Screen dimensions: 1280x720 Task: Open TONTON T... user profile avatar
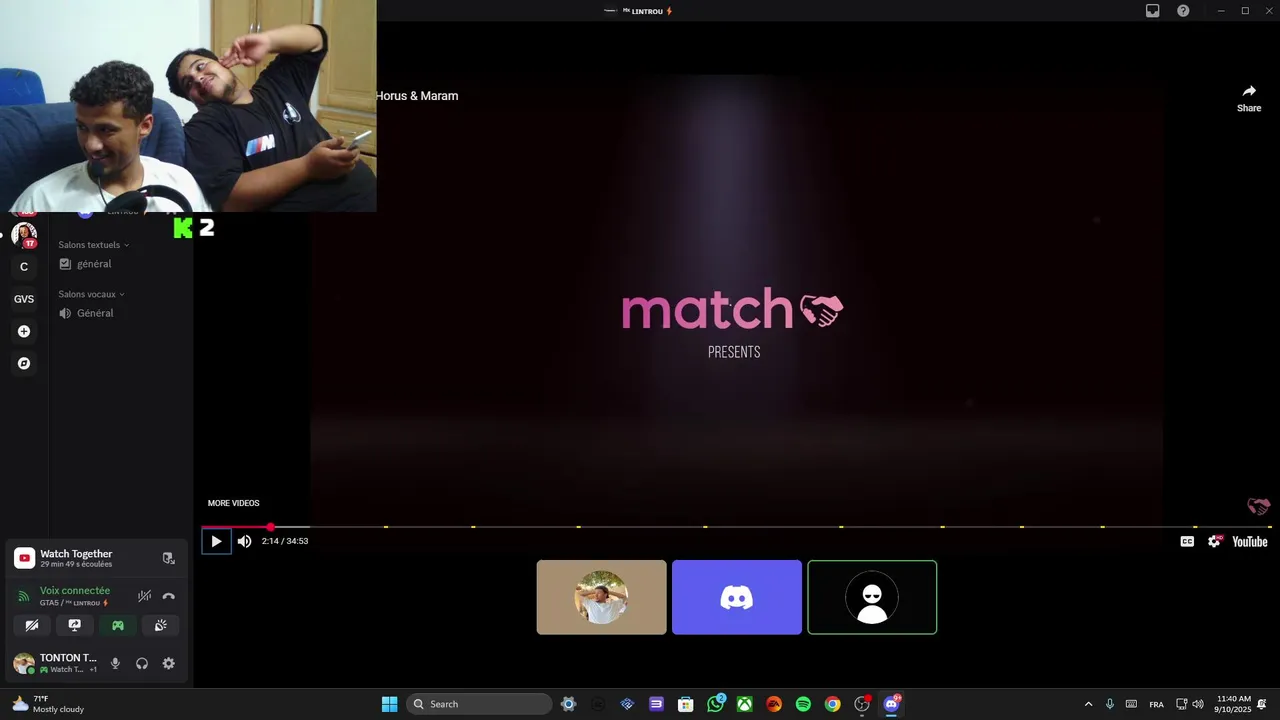[23, 663]
